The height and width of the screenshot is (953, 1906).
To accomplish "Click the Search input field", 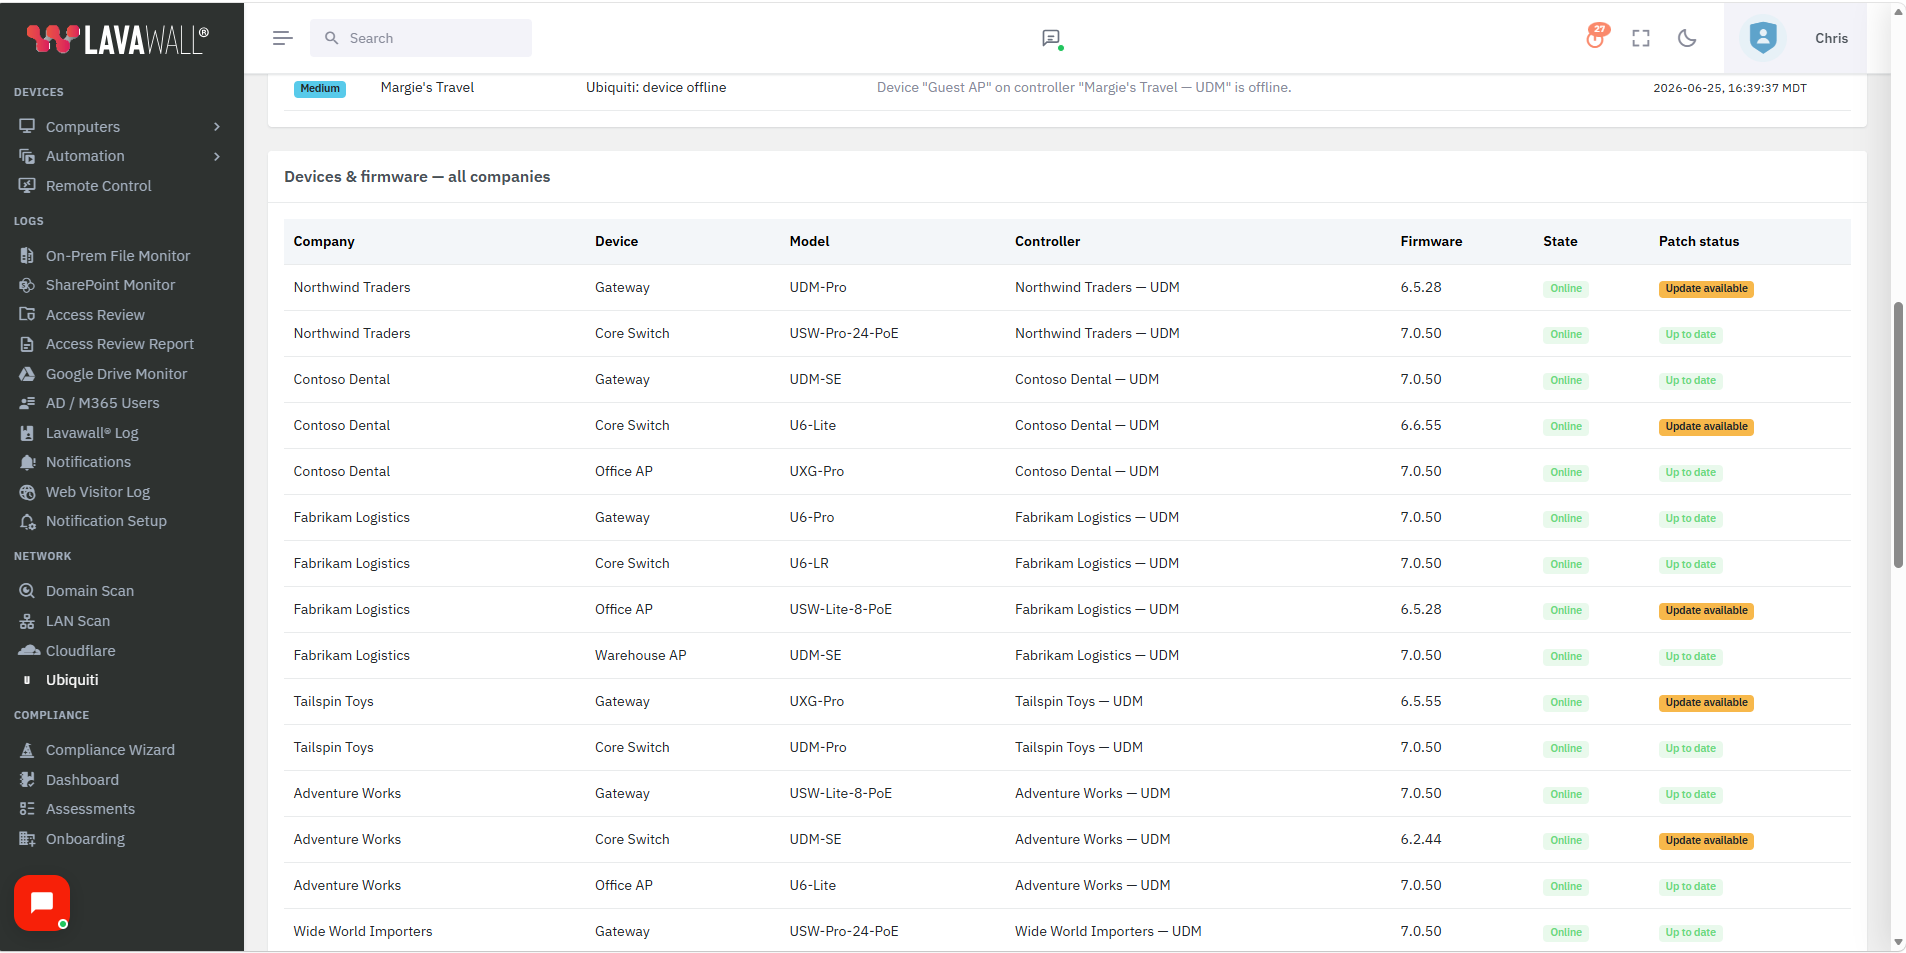I will pyautogui.click(x=421, y=38).
